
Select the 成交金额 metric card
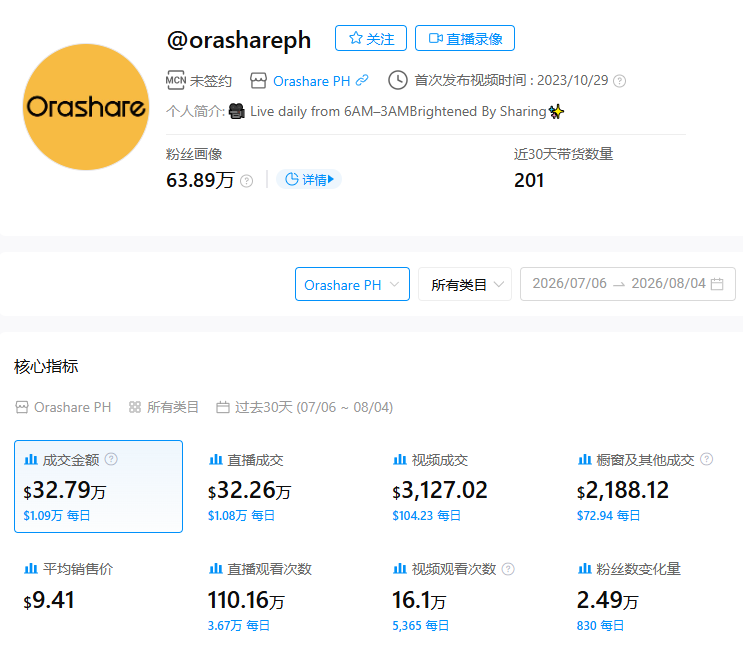pos(99,486)
